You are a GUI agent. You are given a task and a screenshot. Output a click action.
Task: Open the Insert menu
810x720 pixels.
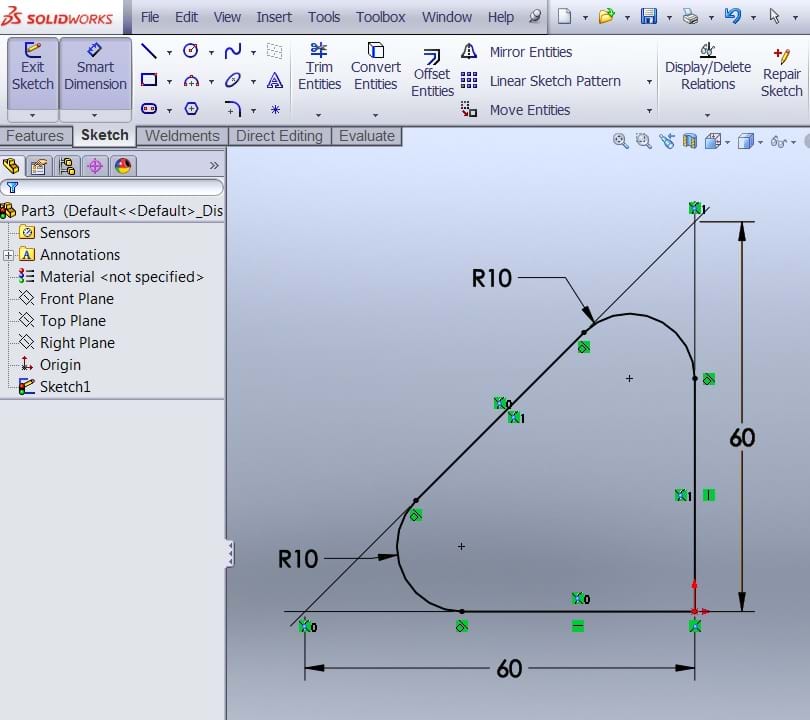pyautogui.click(x=274, y=17)
